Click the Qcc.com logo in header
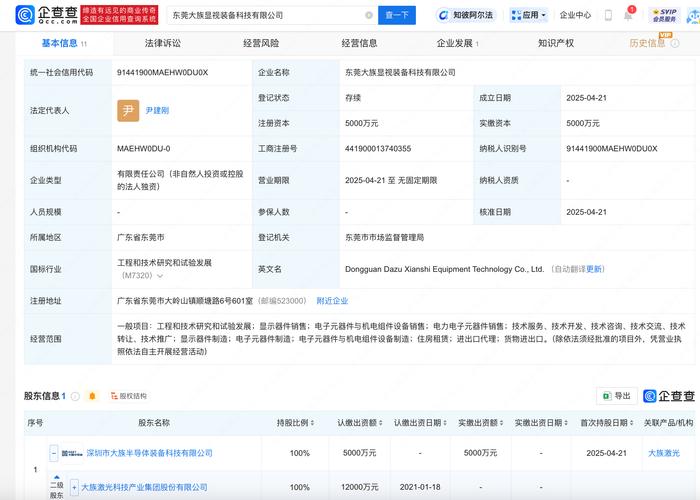 tap(47, 15)
